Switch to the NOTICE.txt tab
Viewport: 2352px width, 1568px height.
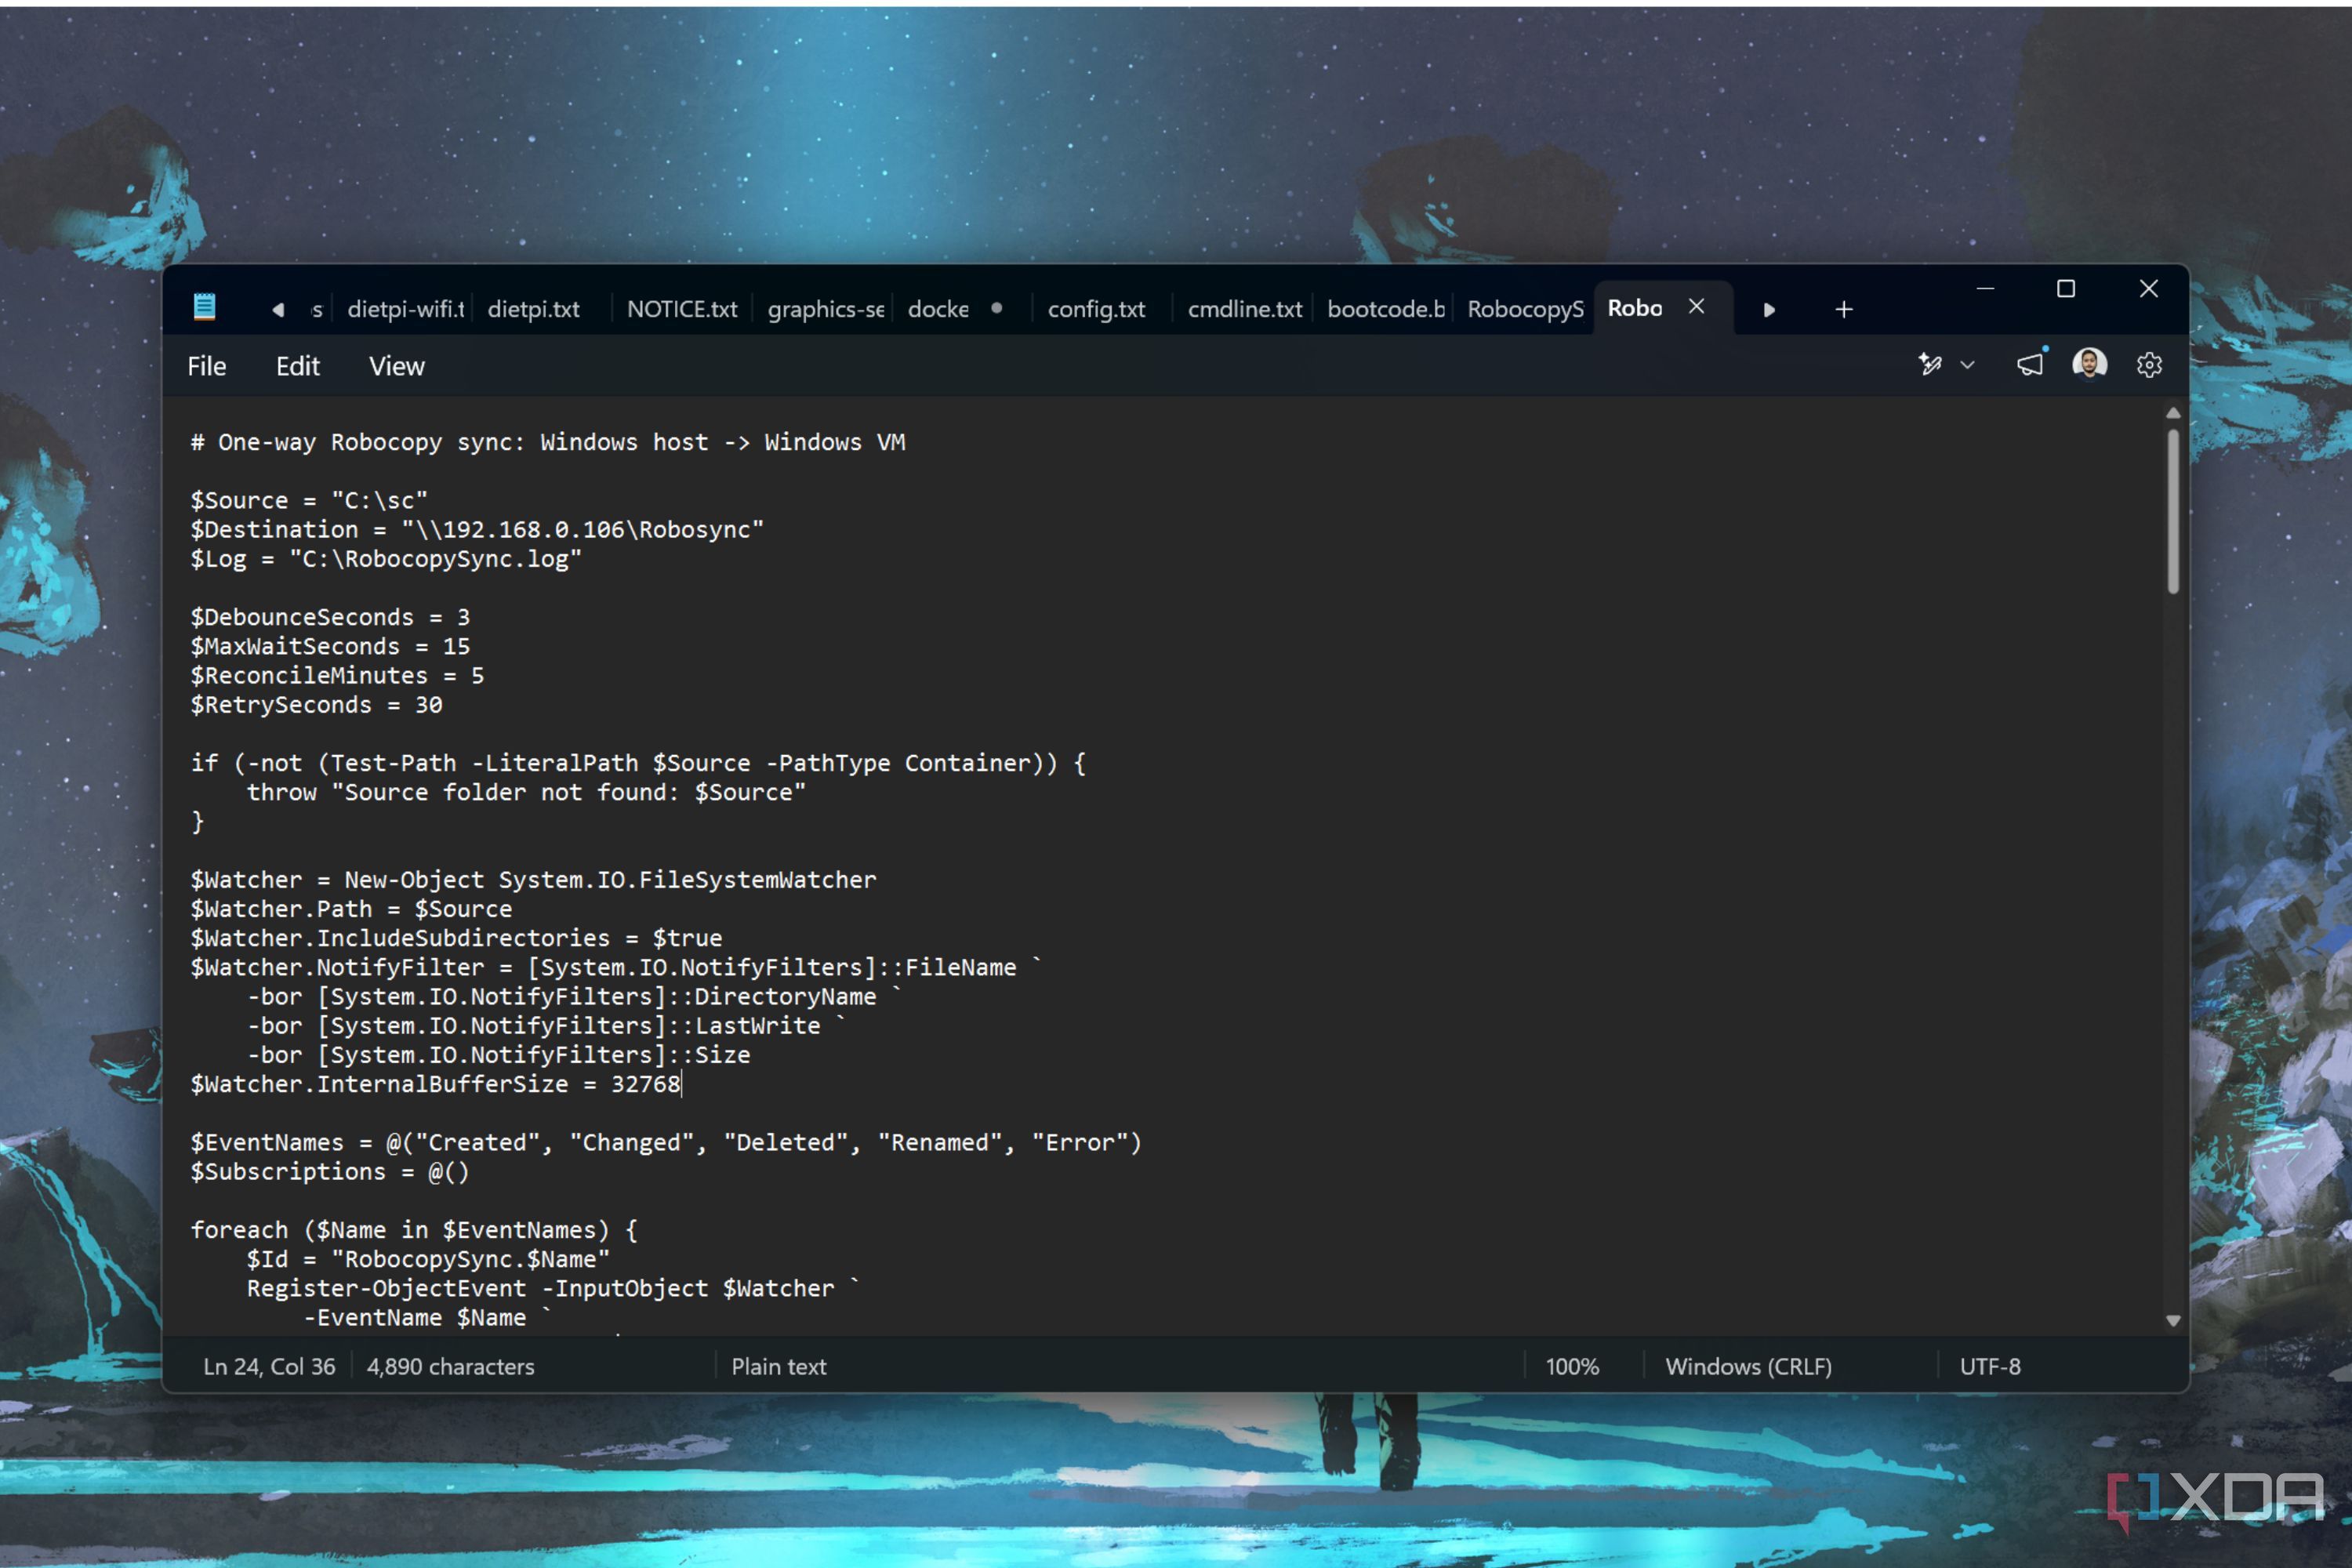point(682,309)
